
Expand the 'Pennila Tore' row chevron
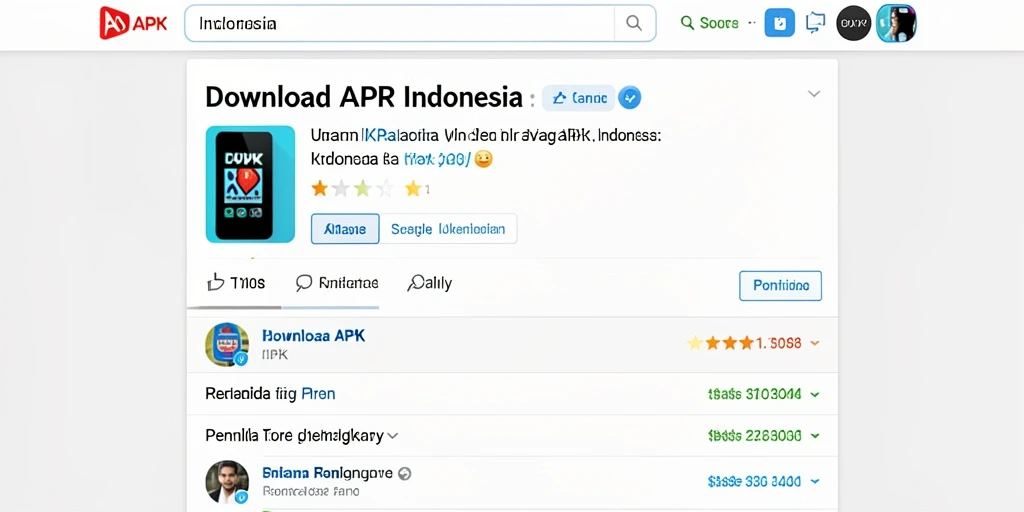[392, 436]
